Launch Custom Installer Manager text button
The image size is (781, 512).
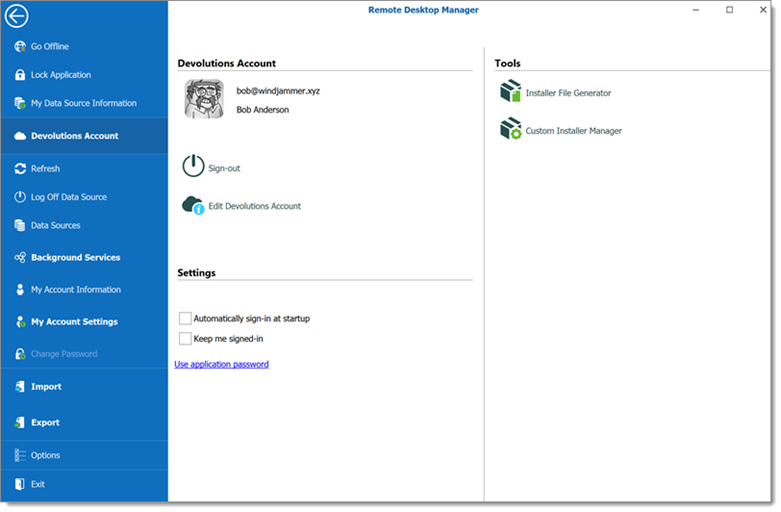coord(574,131)
